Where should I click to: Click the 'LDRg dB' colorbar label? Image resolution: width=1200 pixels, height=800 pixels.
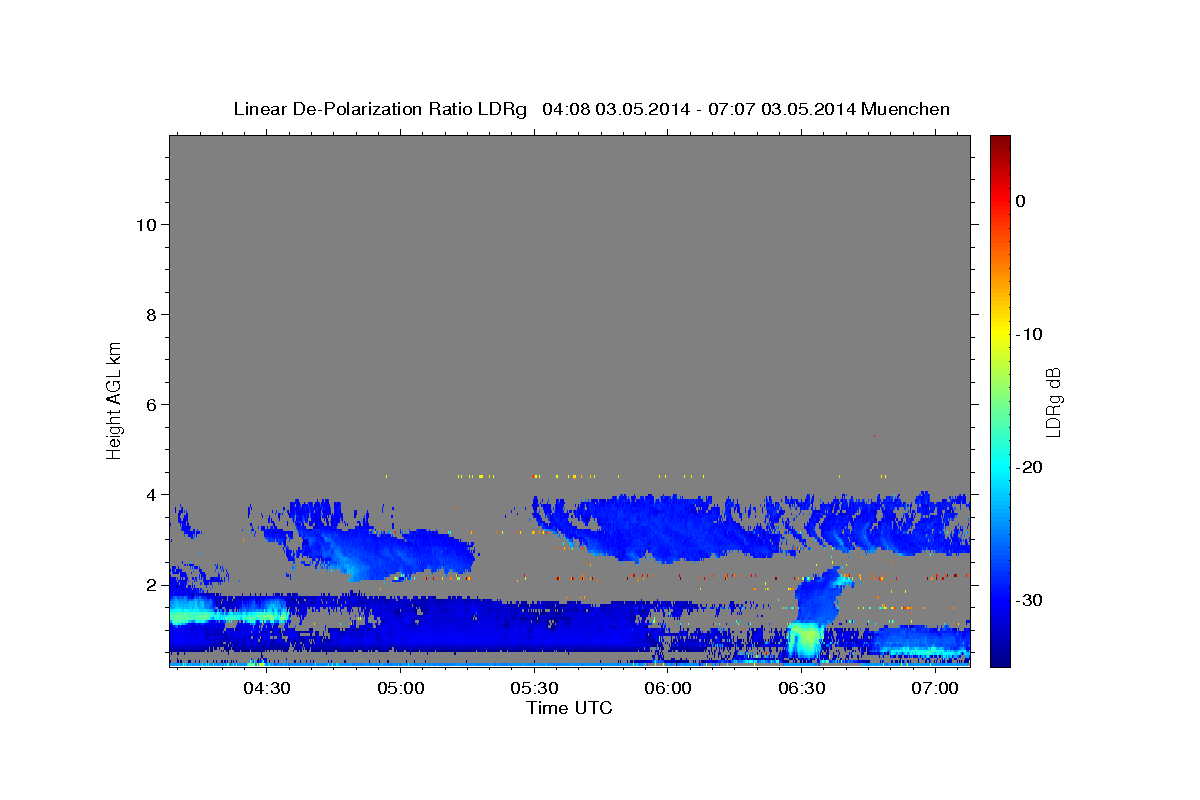pos(1053,402)
